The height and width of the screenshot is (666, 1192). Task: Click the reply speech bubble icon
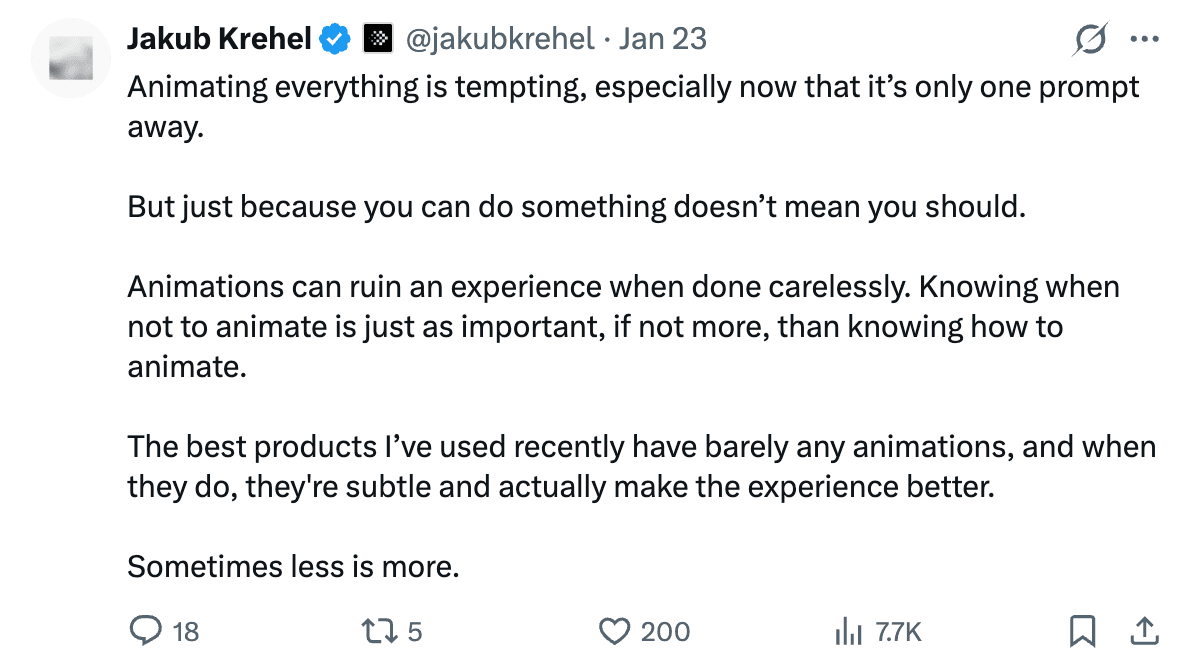(x=147, y=631)
